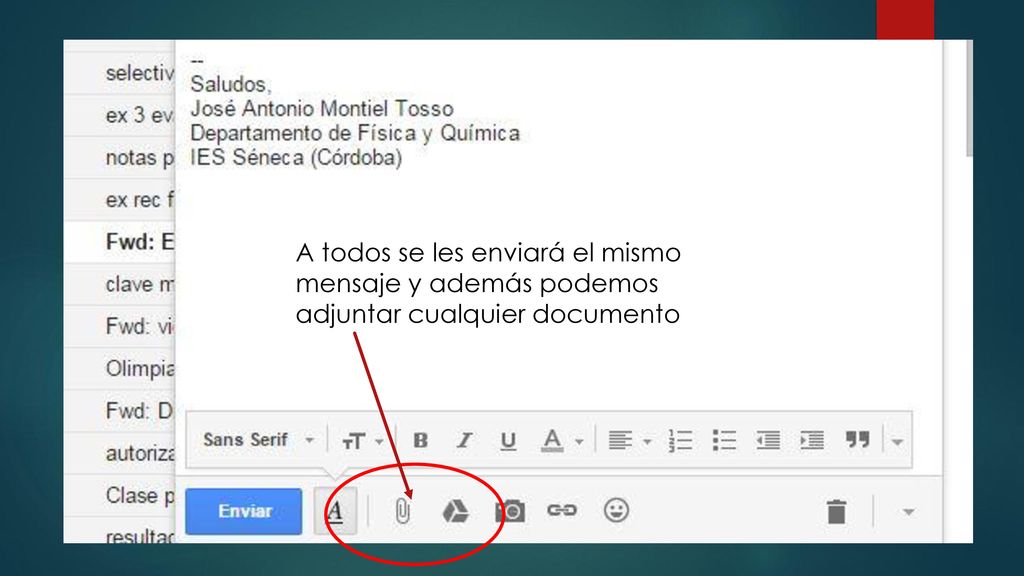Toggle the formatting options A button
1024x576 pixels.
(336, 511)
